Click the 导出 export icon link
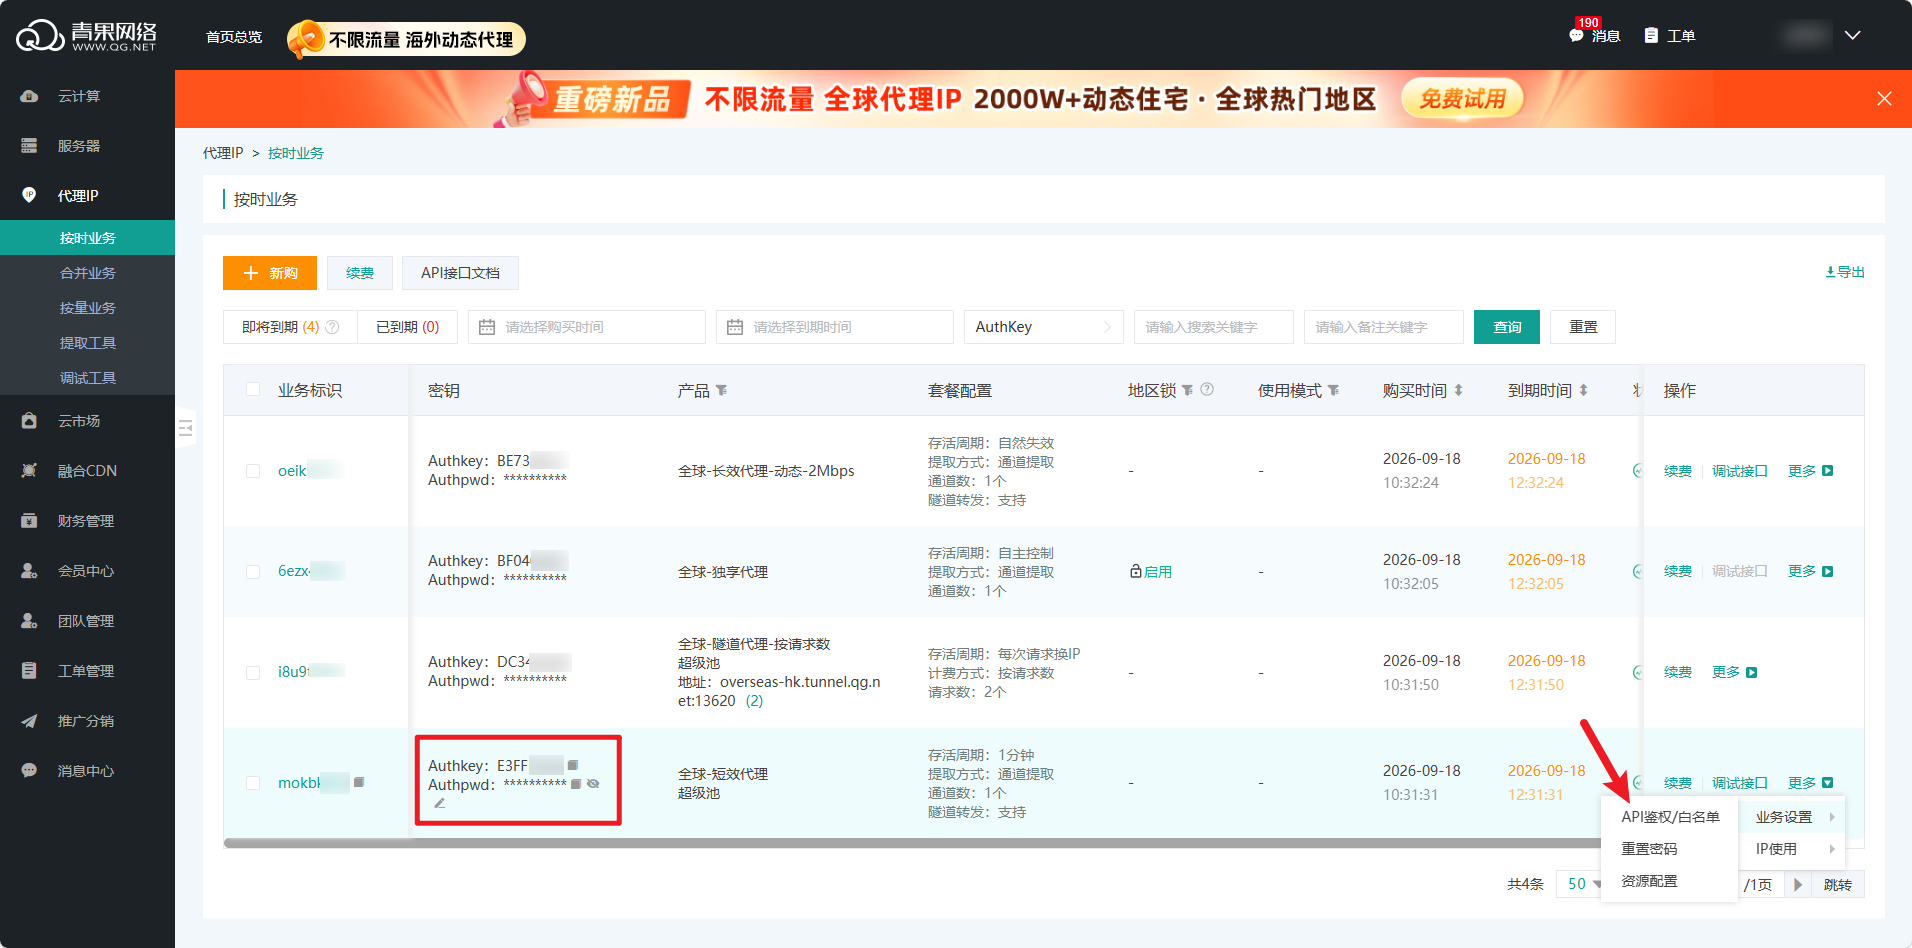 1845,272
